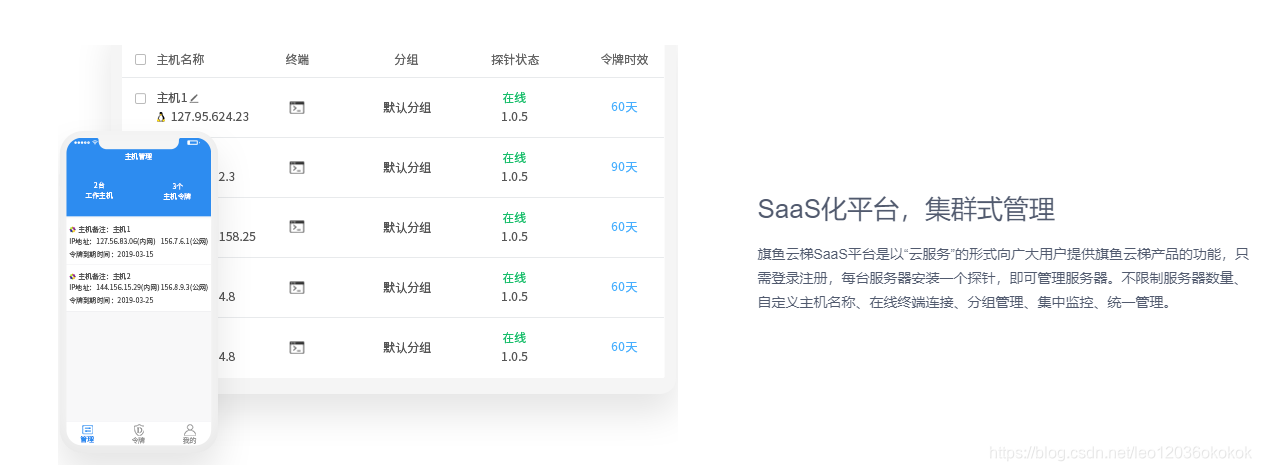Toggle the select-all checkbox beside 主机名称
The height and width of the screenshot is (471, 1261).
coord(140,60)
